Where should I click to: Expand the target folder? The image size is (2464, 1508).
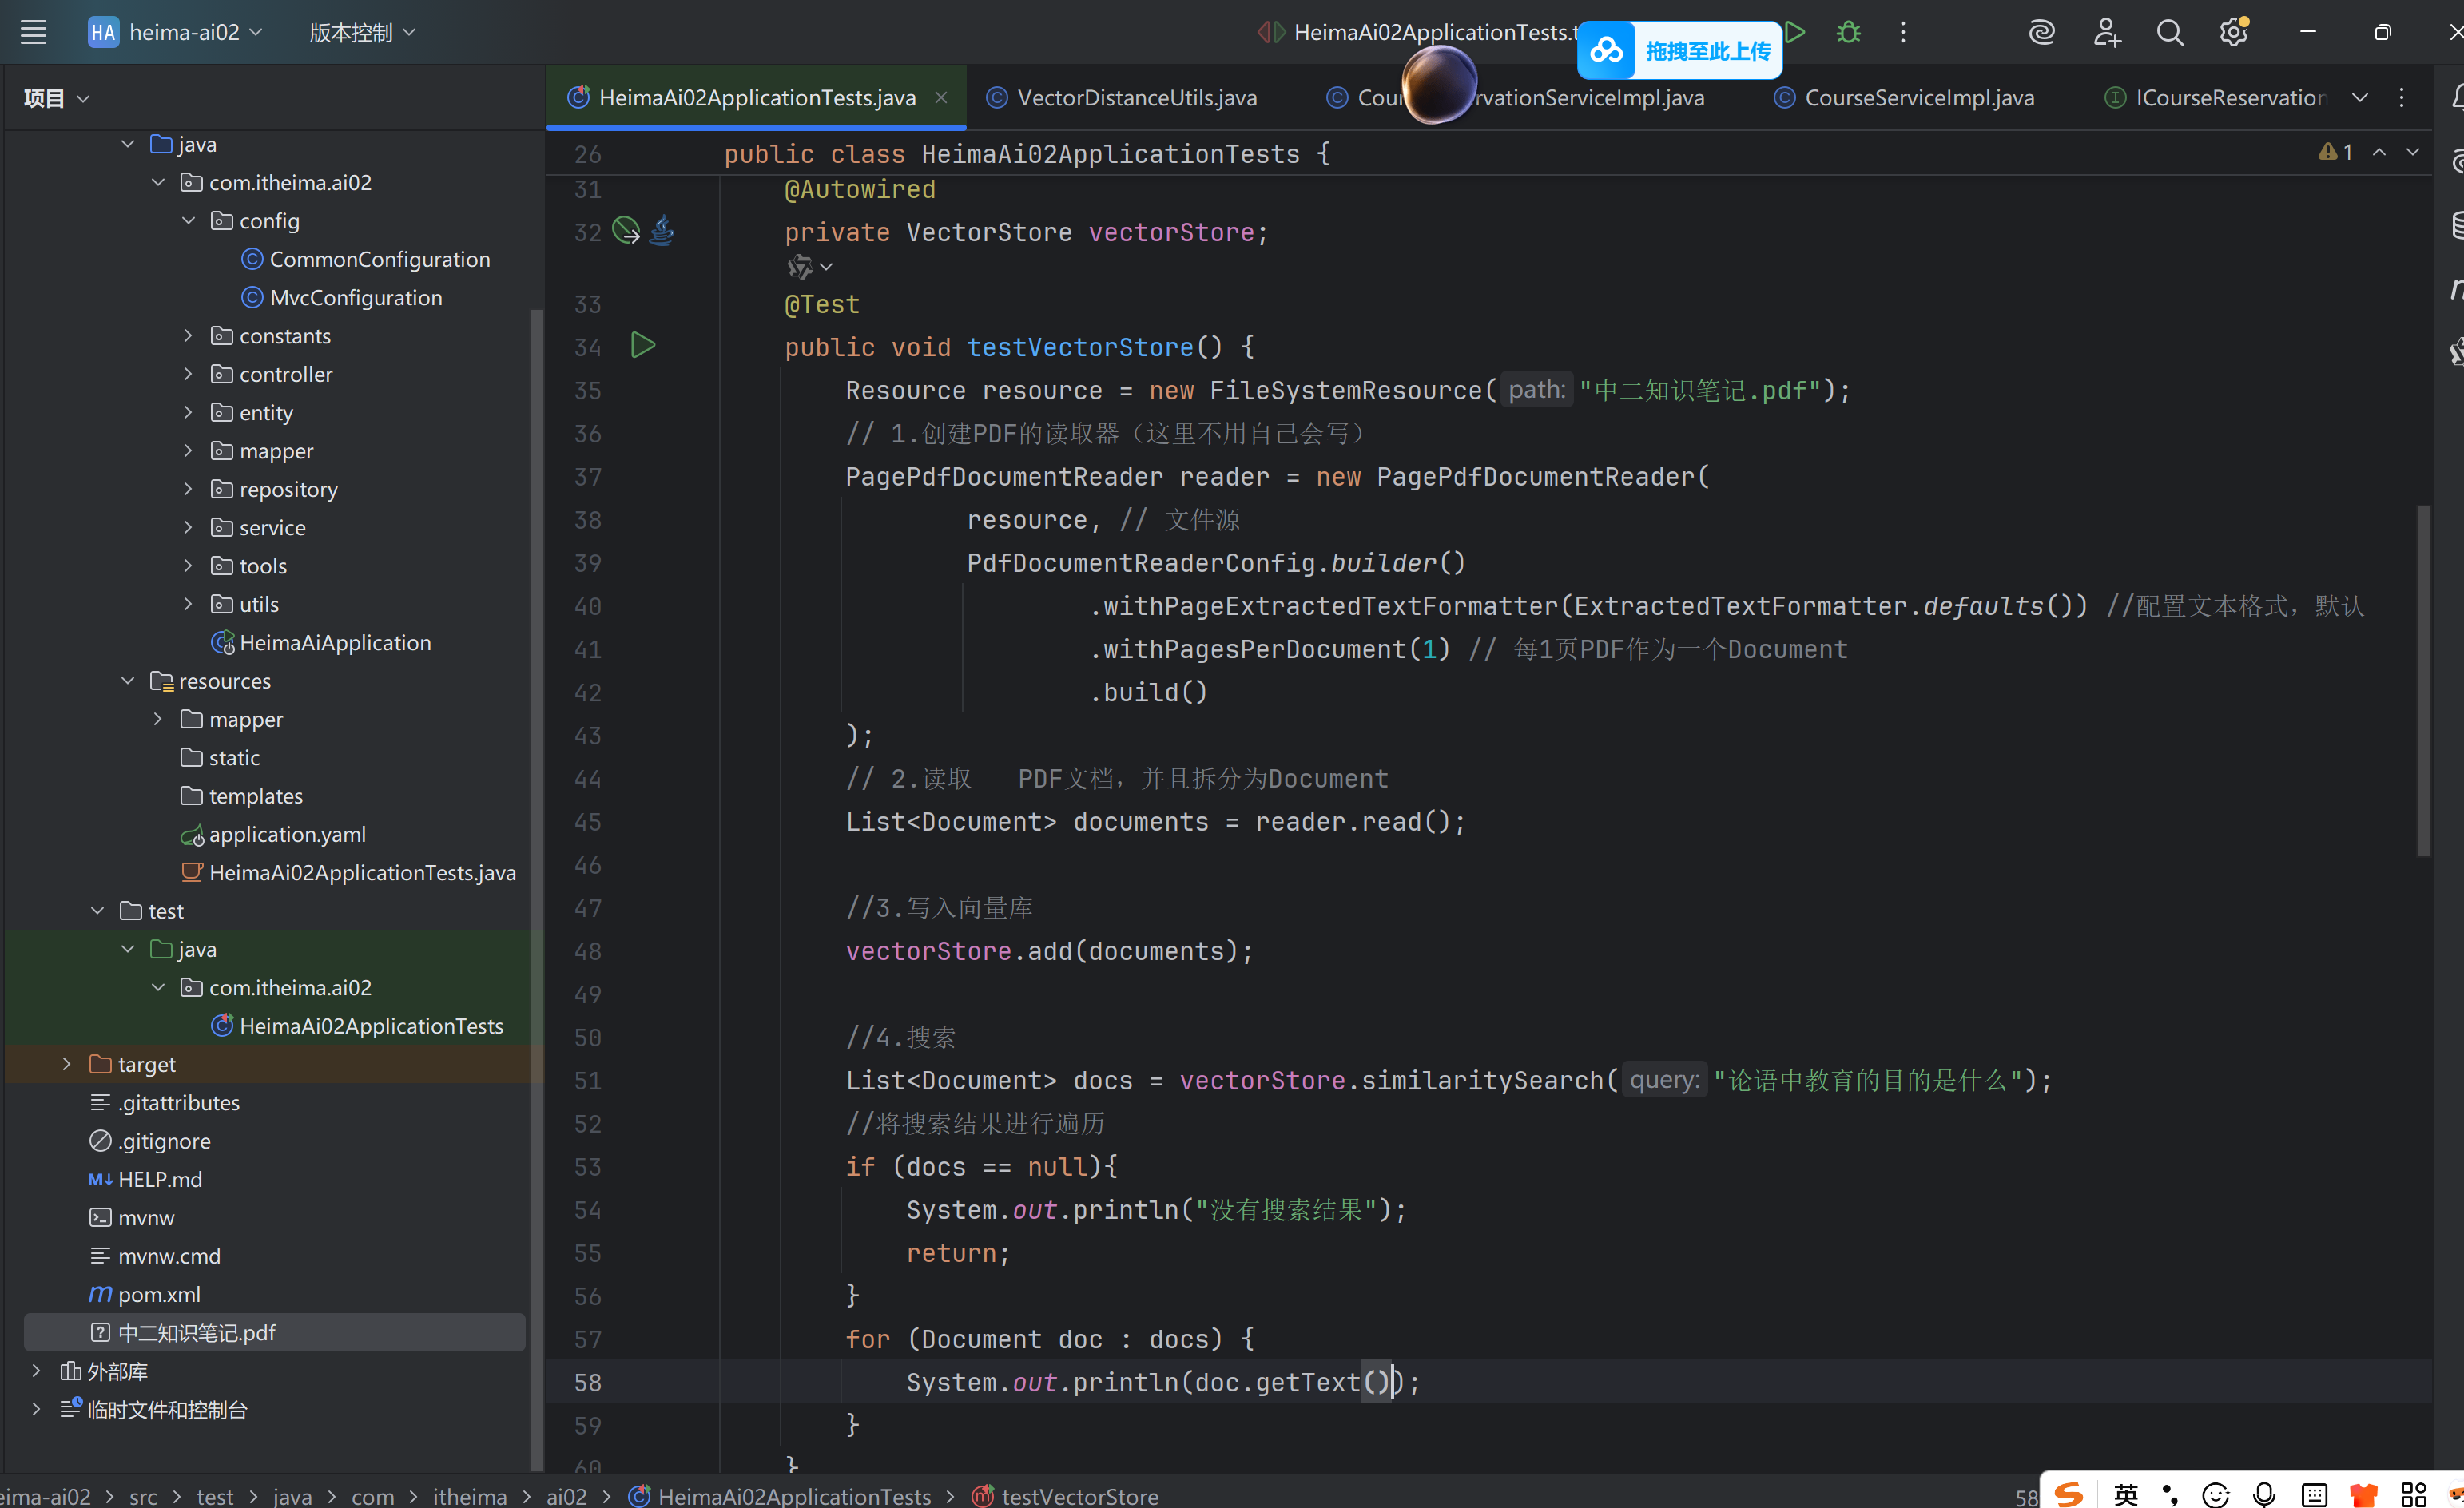66,1064
